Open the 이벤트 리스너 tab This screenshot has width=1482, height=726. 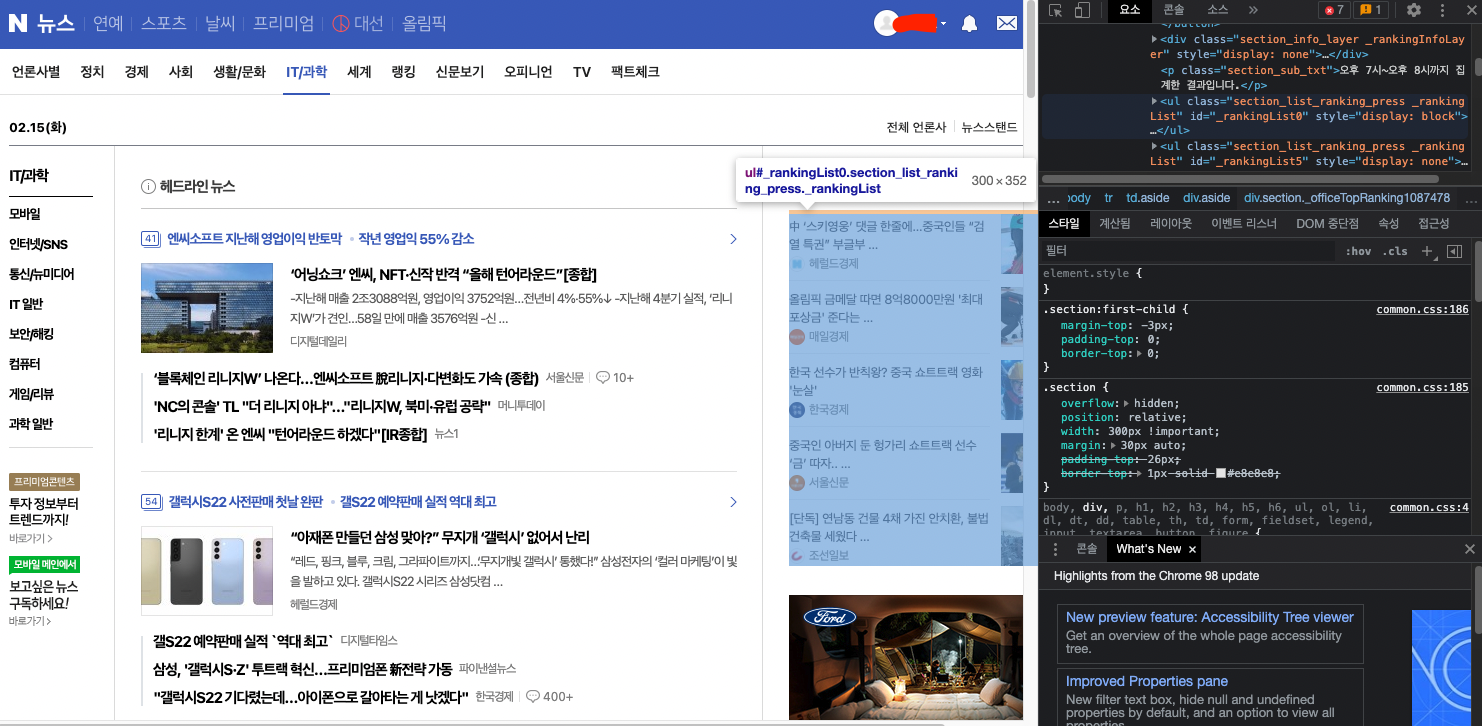pyautogui.click(x=1243, y=224)
